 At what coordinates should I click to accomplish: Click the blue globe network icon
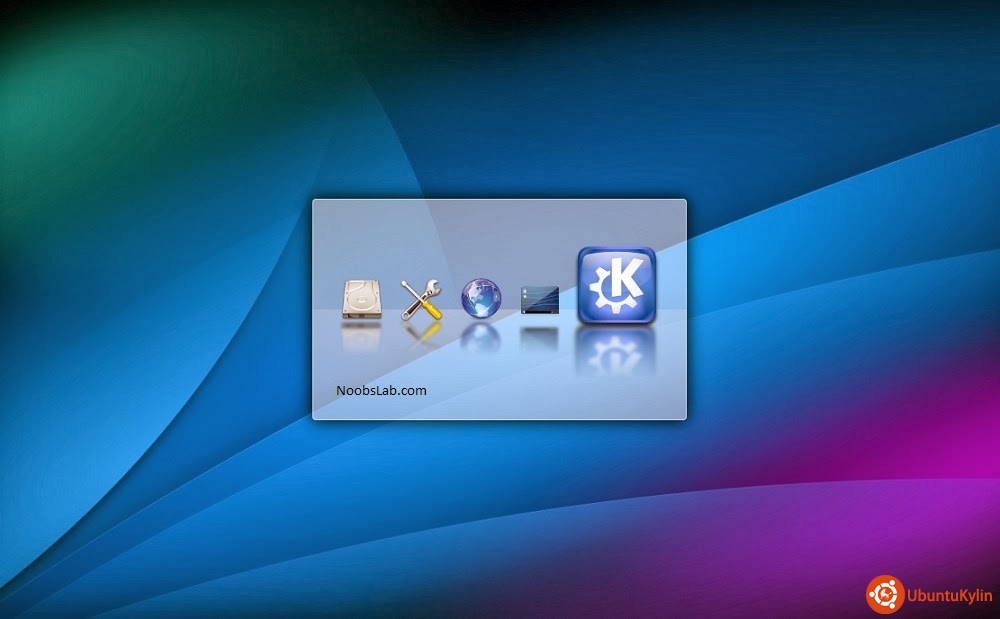480,298
